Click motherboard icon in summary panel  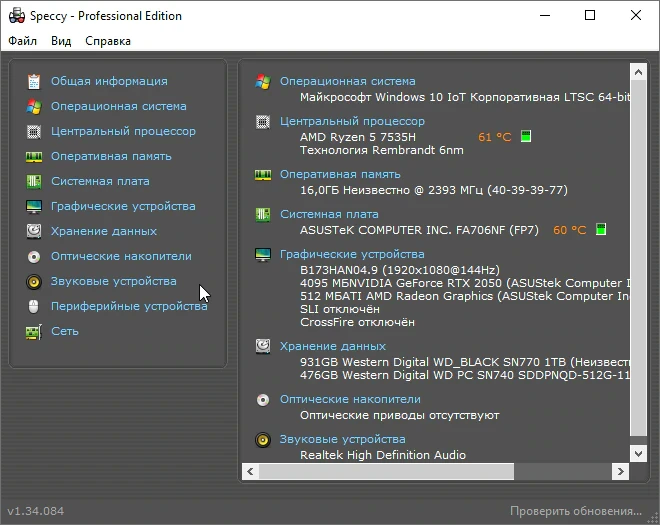(263, 215)
